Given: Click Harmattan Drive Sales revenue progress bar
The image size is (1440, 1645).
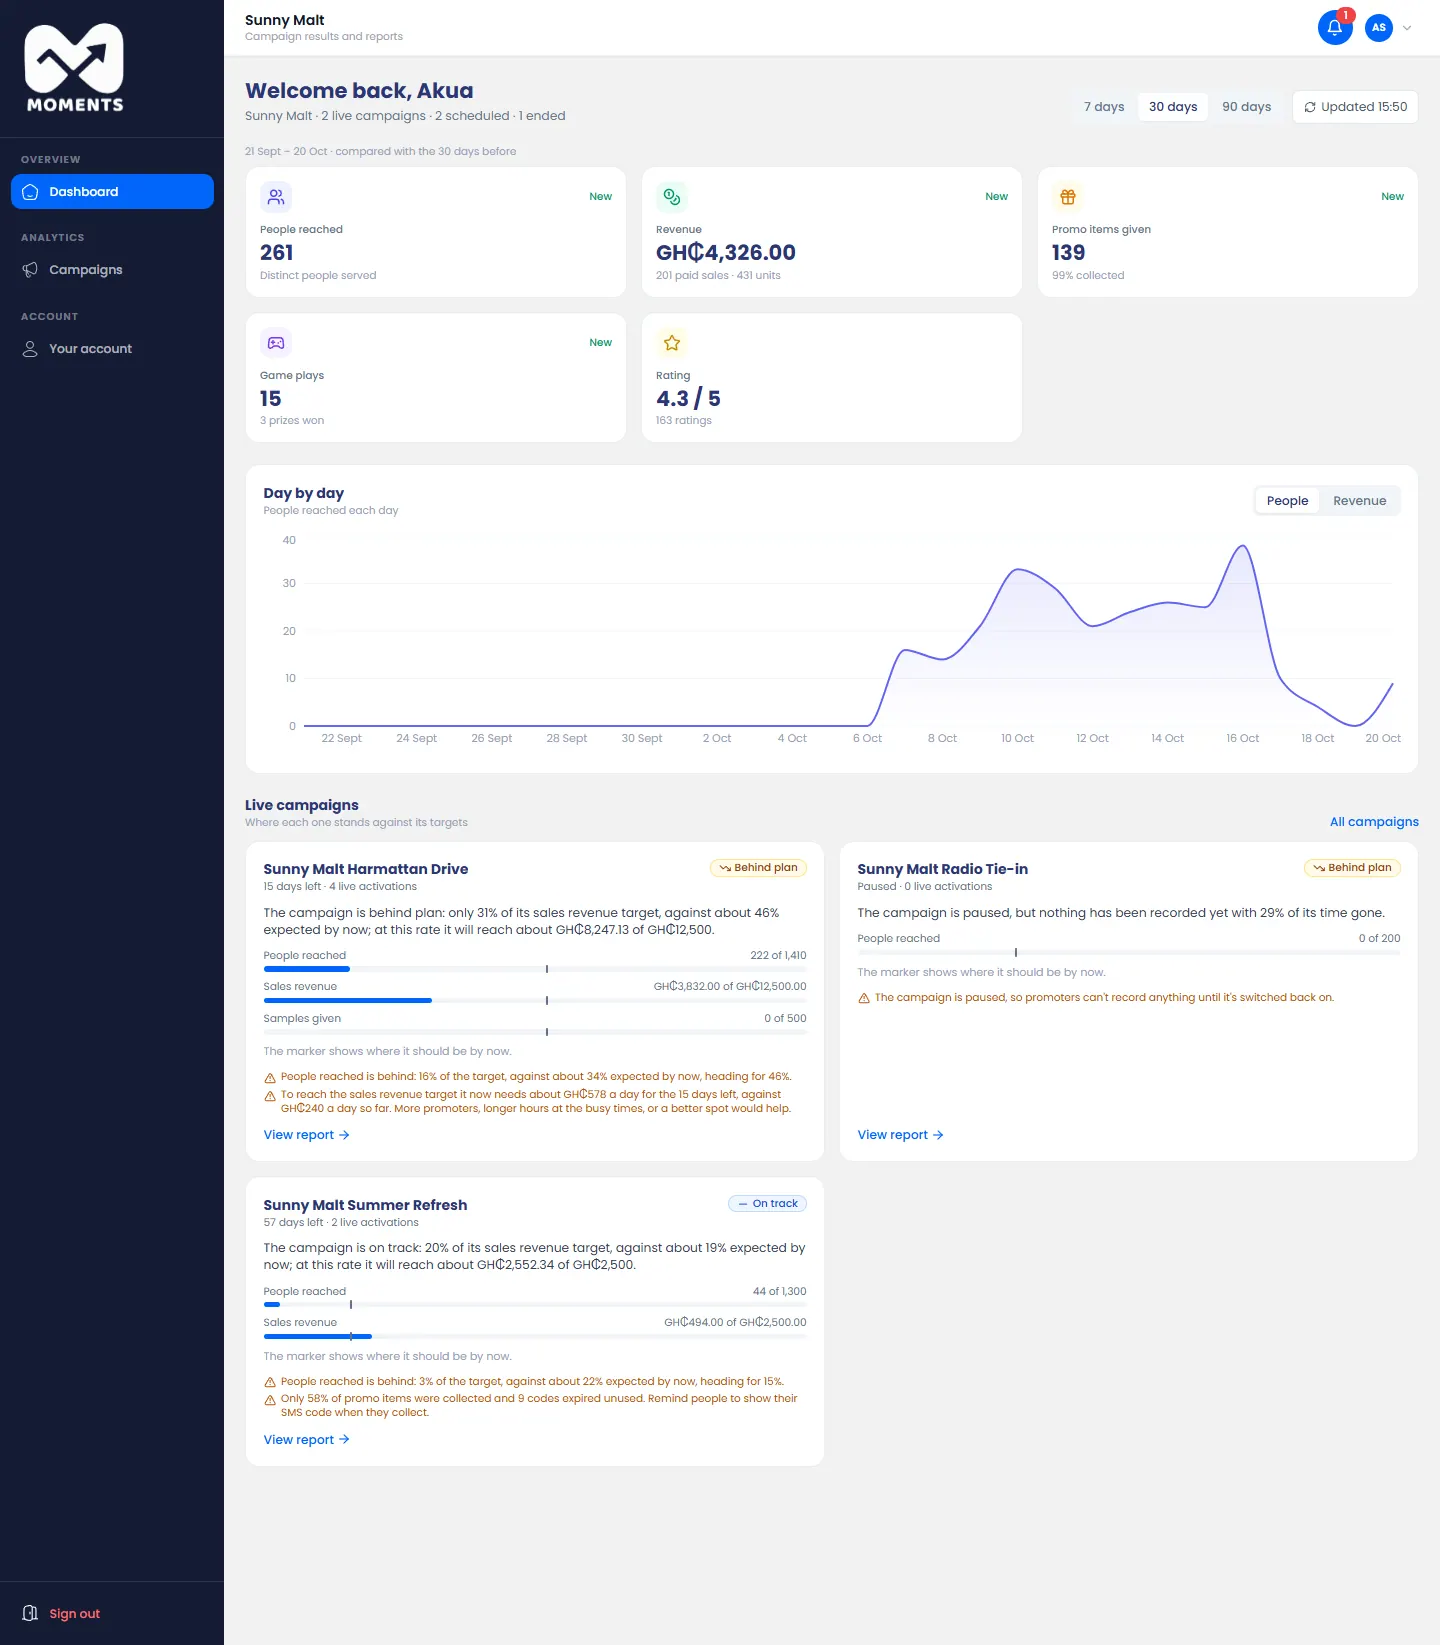Looking at the screenshot, I should pos(535,1000).
